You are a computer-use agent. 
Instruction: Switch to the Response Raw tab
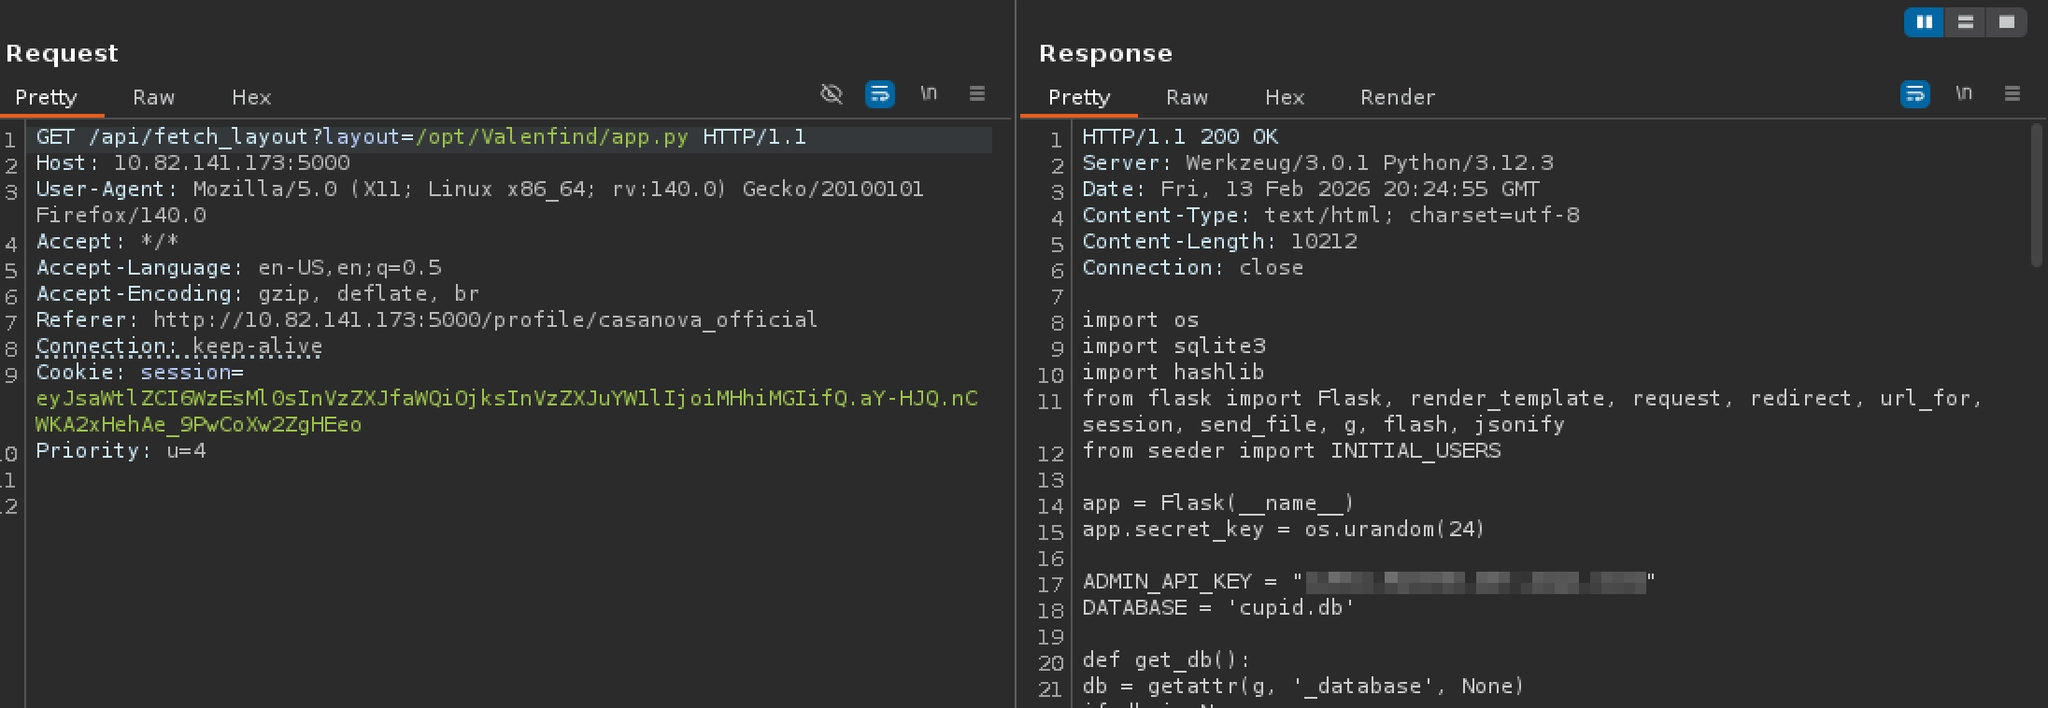pyautogui.click(x=1187, y=97)
